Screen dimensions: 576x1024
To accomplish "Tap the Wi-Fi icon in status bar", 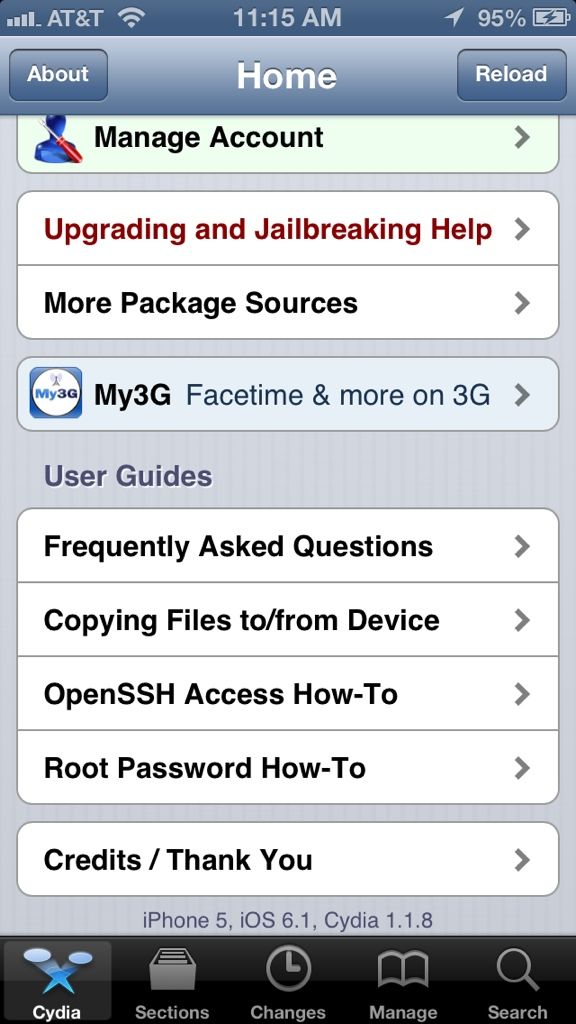I will coord(131,18).
